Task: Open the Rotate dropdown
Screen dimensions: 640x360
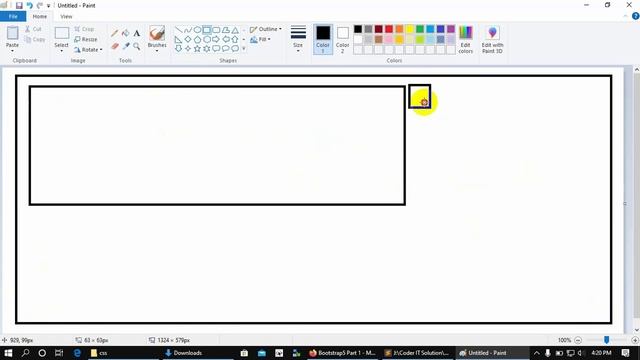Action: [x=89, y=50]
